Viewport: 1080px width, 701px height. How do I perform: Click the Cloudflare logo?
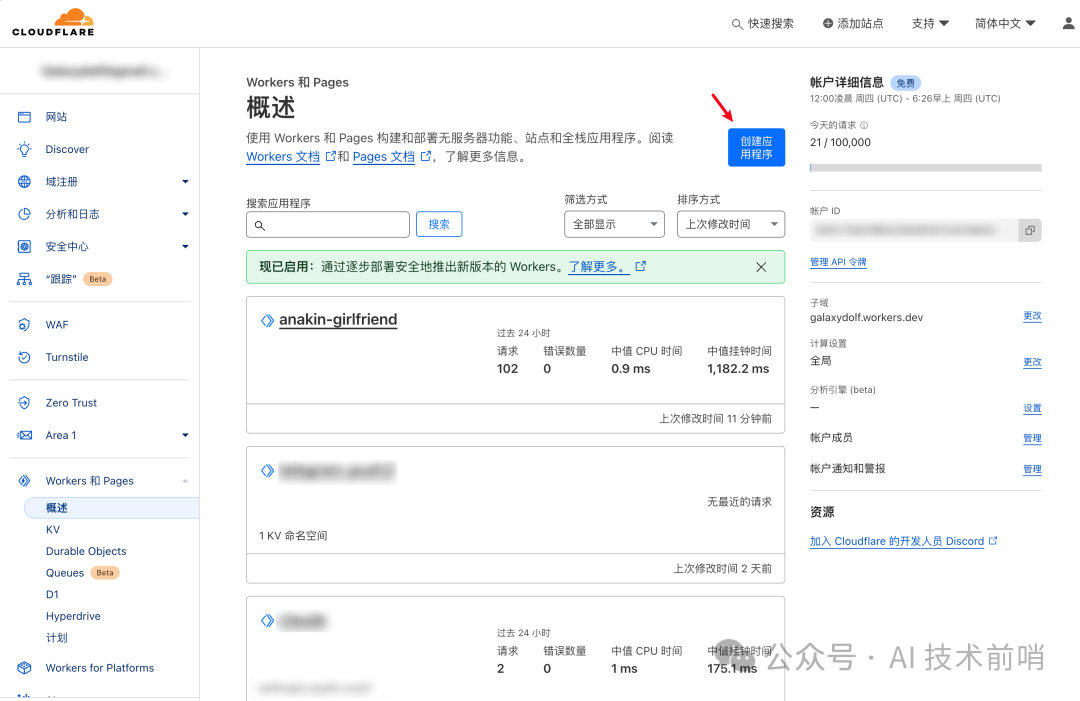(53, 22)
